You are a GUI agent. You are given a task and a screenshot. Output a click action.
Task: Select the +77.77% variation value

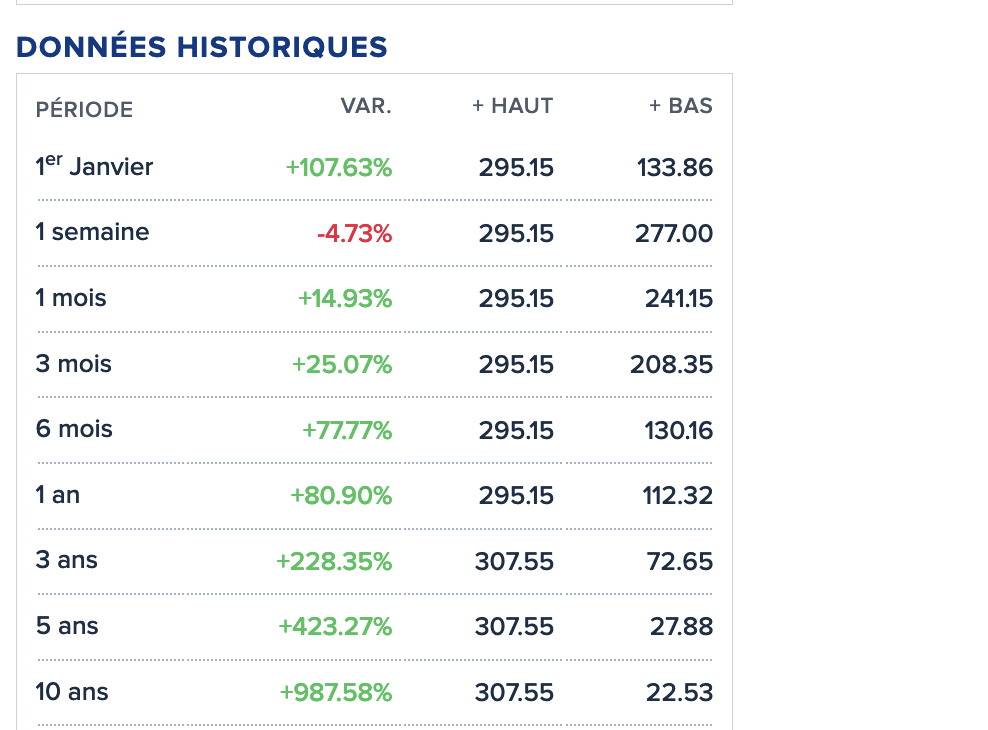347,431
